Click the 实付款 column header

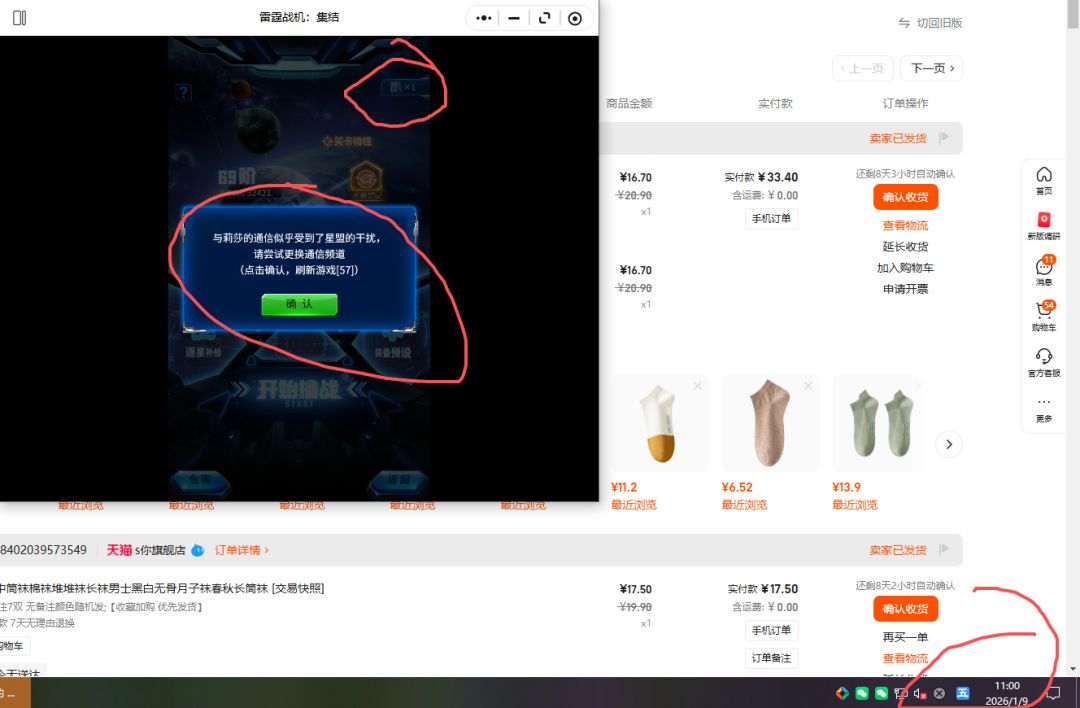[x=776, y=103]
